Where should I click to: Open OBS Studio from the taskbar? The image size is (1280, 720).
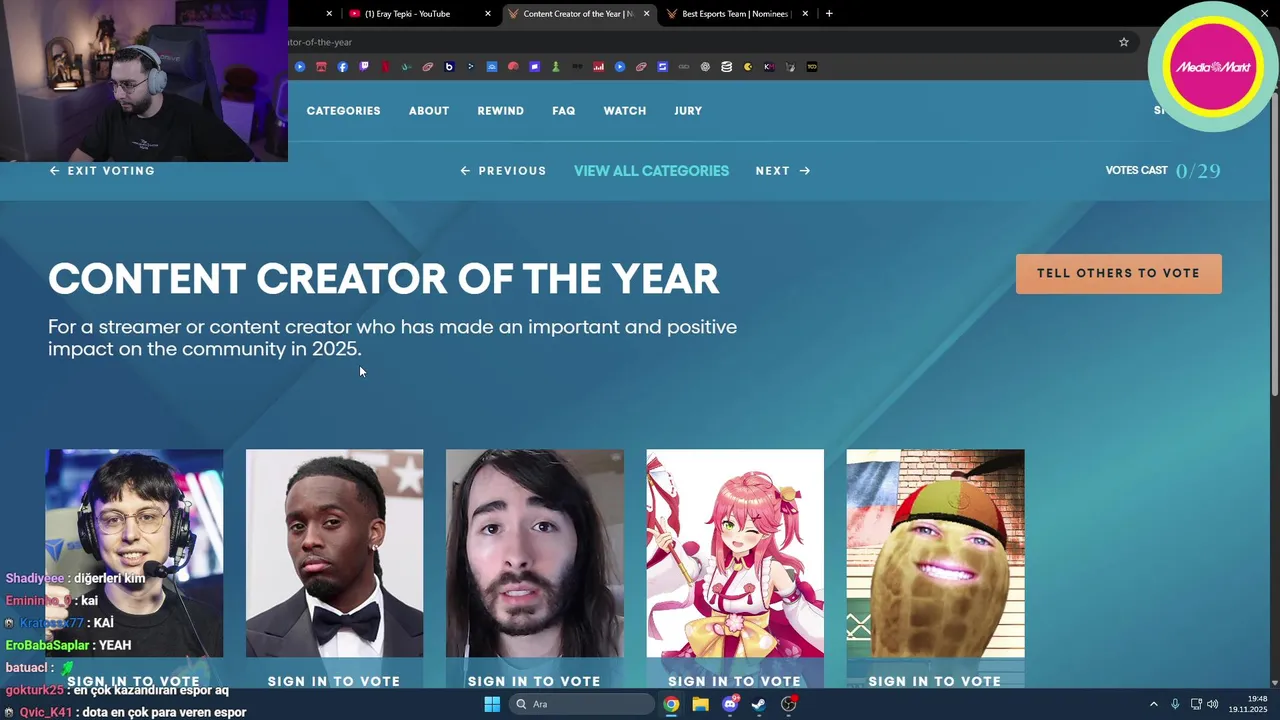pyautogui.click(x=788, y=704)
